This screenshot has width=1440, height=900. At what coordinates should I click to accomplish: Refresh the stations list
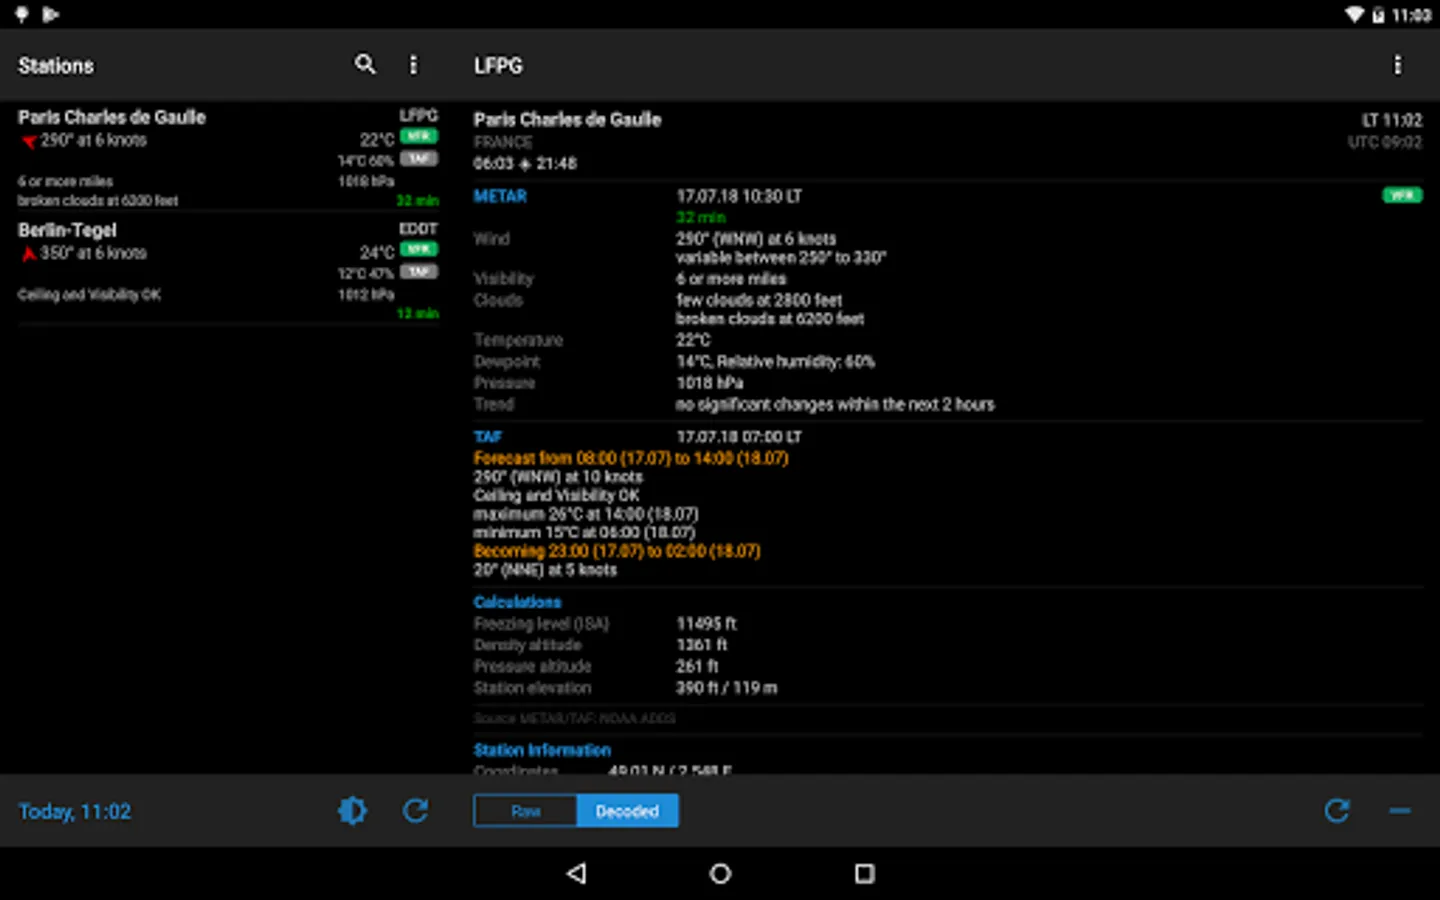(415, 810)
